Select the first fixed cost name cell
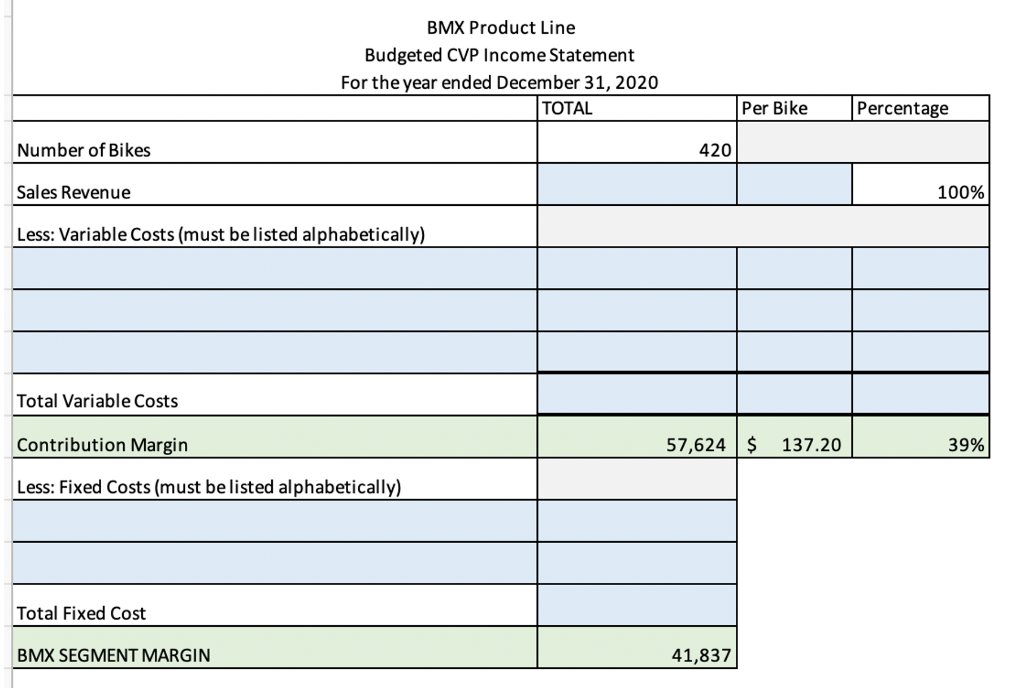The height and width of the screenshot is (688, 1024). [x=275, y=521]
